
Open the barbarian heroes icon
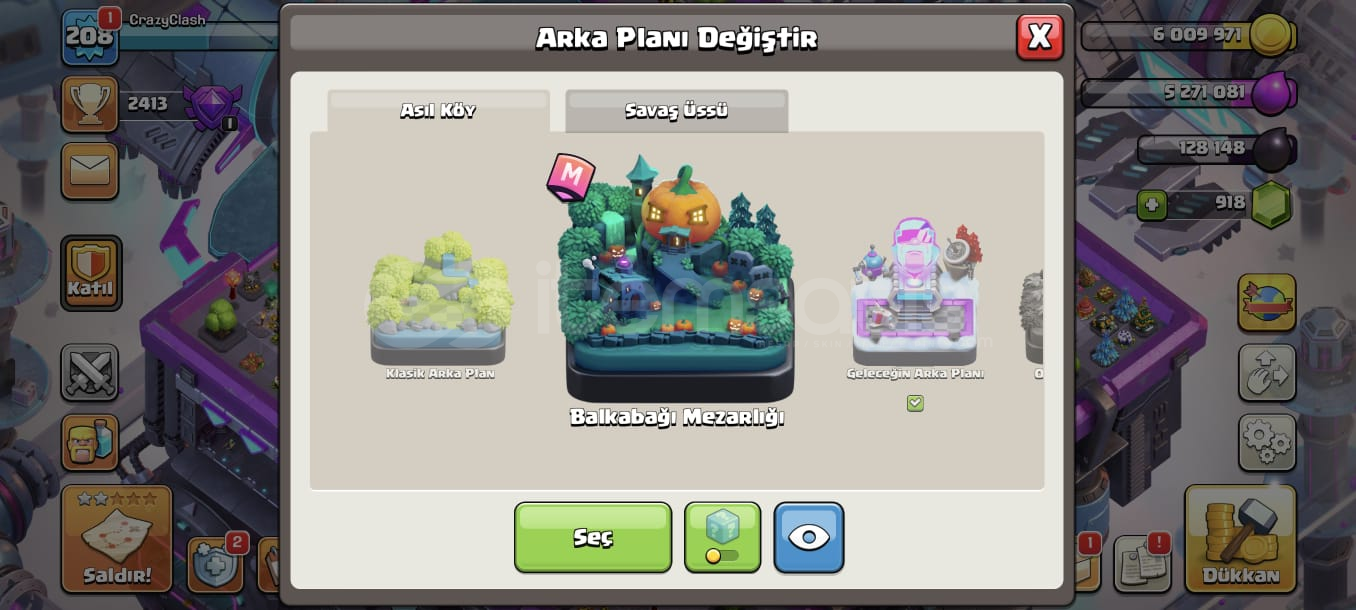click(x=90, y=442)
